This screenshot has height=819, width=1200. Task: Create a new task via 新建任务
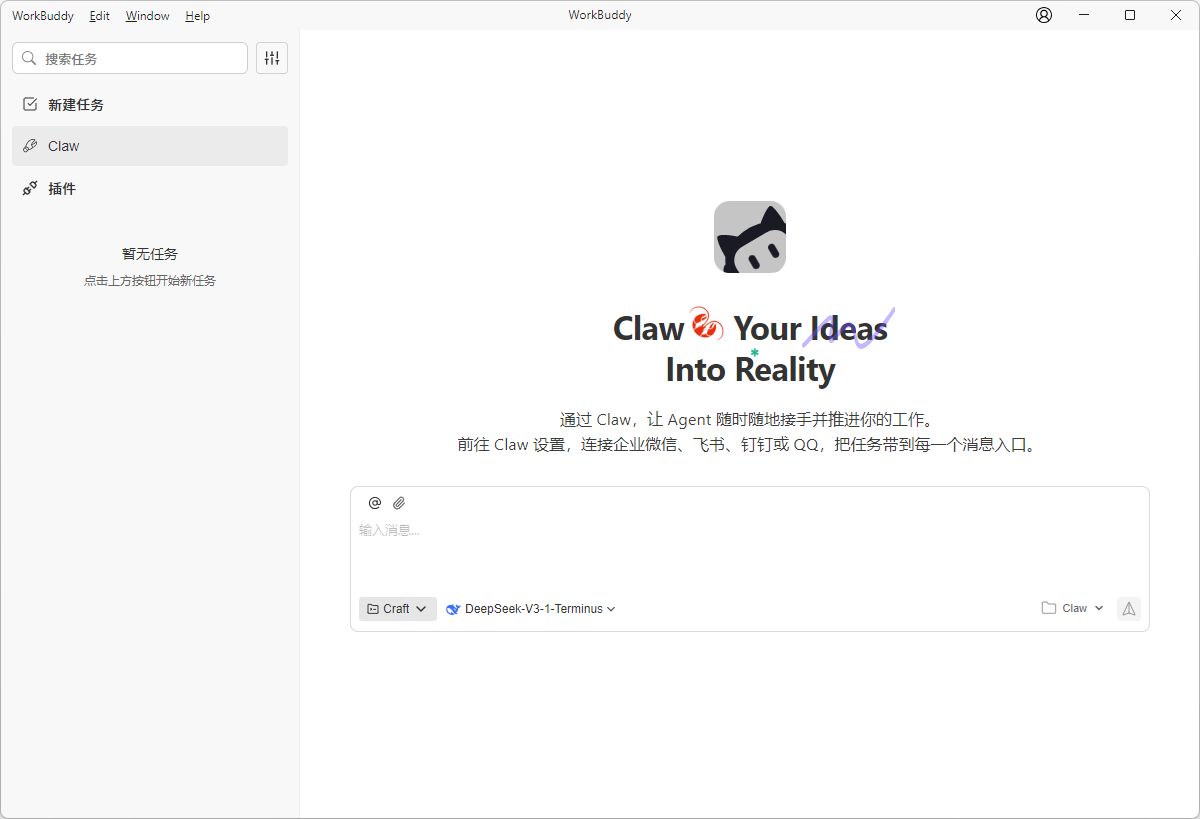tap(150, 104)
